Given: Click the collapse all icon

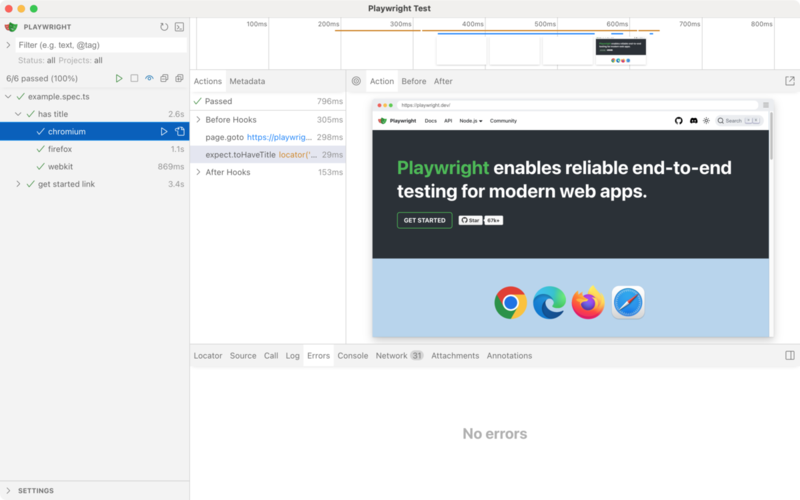Looking at the screenshot, I should (164, 79).
